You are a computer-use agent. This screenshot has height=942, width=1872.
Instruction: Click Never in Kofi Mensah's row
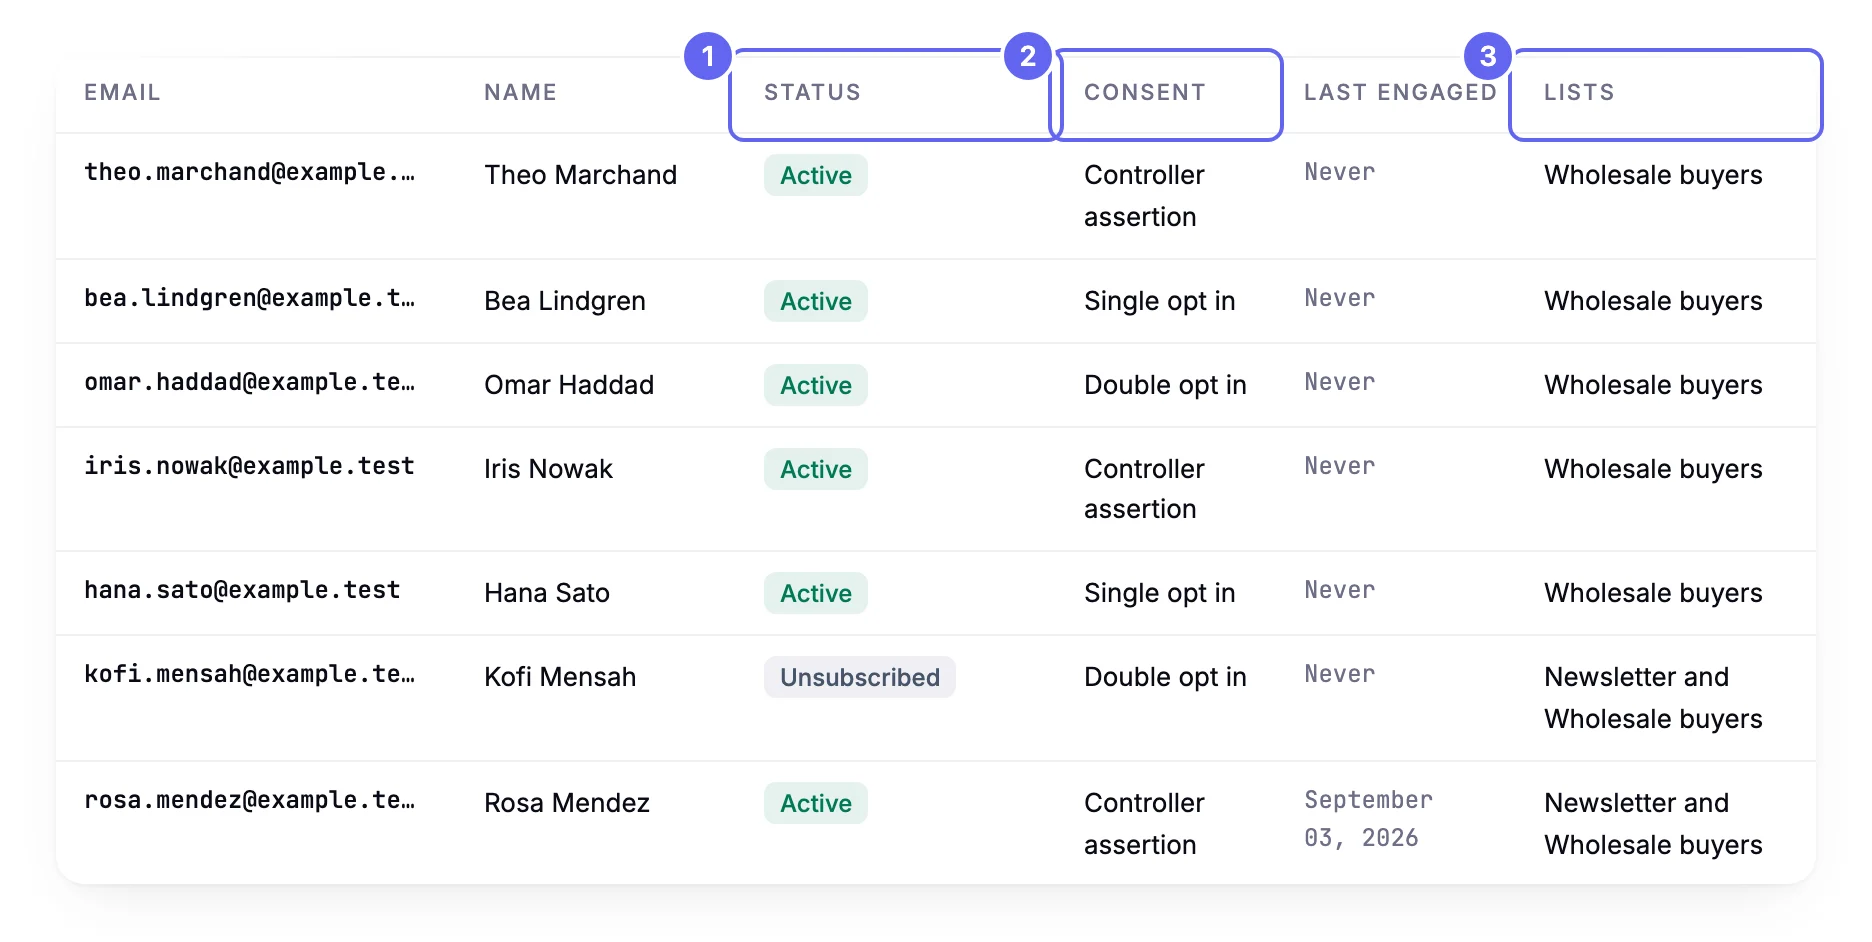pyautogui.click(x=1340, y=674)
